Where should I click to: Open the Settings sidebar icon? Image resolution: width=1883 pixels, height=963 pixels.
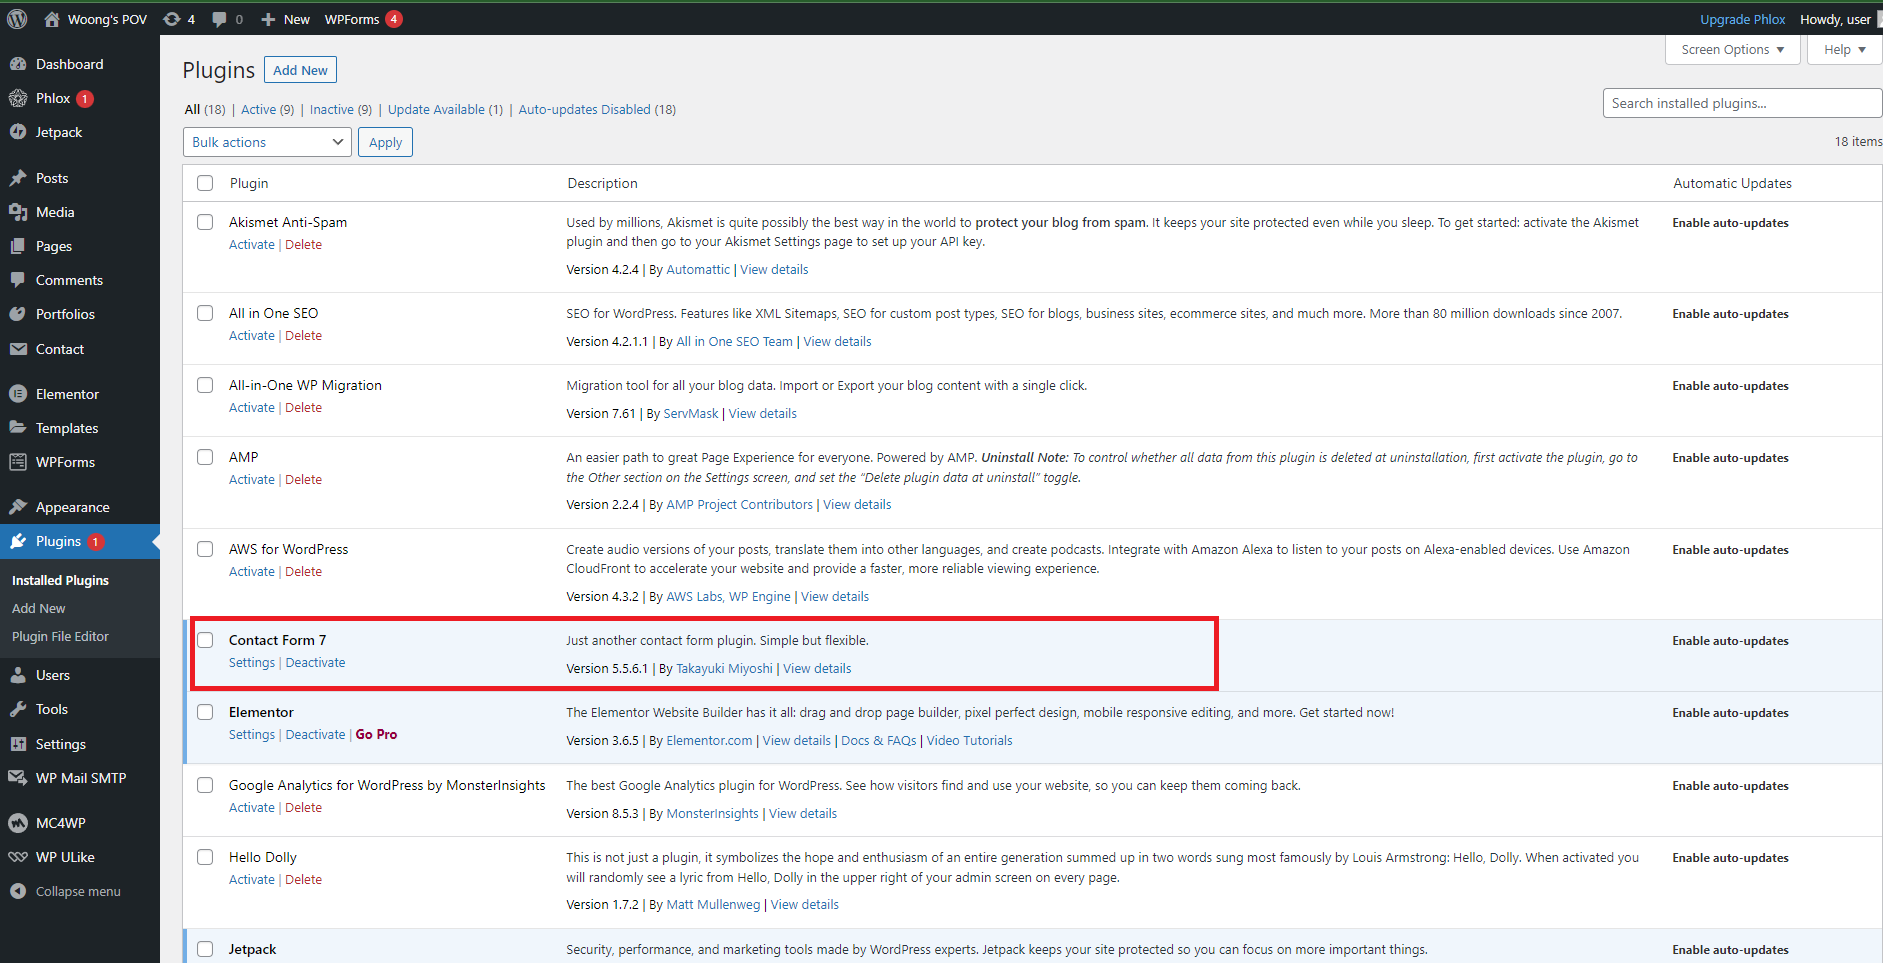coord(18,744)
